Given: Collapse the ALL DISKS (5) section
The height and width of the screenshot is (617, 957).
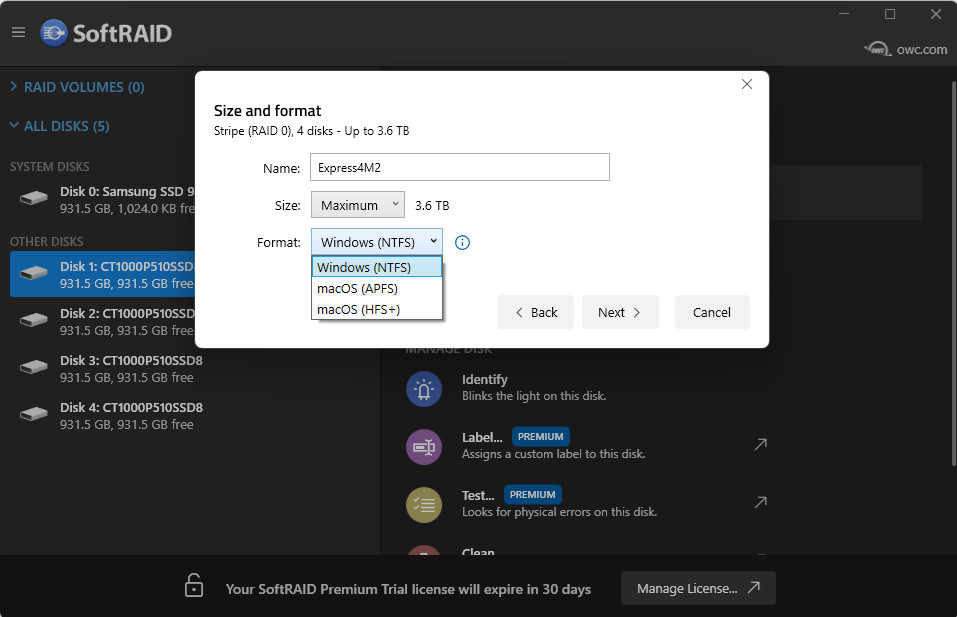Looking at the screenshot, I should point(59,126).
